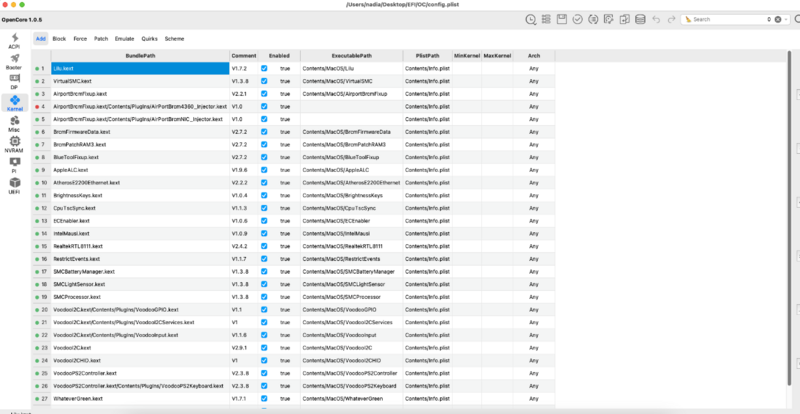Select the Lilu.kext bundle path cell
The height and width of the screenshot is (414, 800).
pos(140,68)
